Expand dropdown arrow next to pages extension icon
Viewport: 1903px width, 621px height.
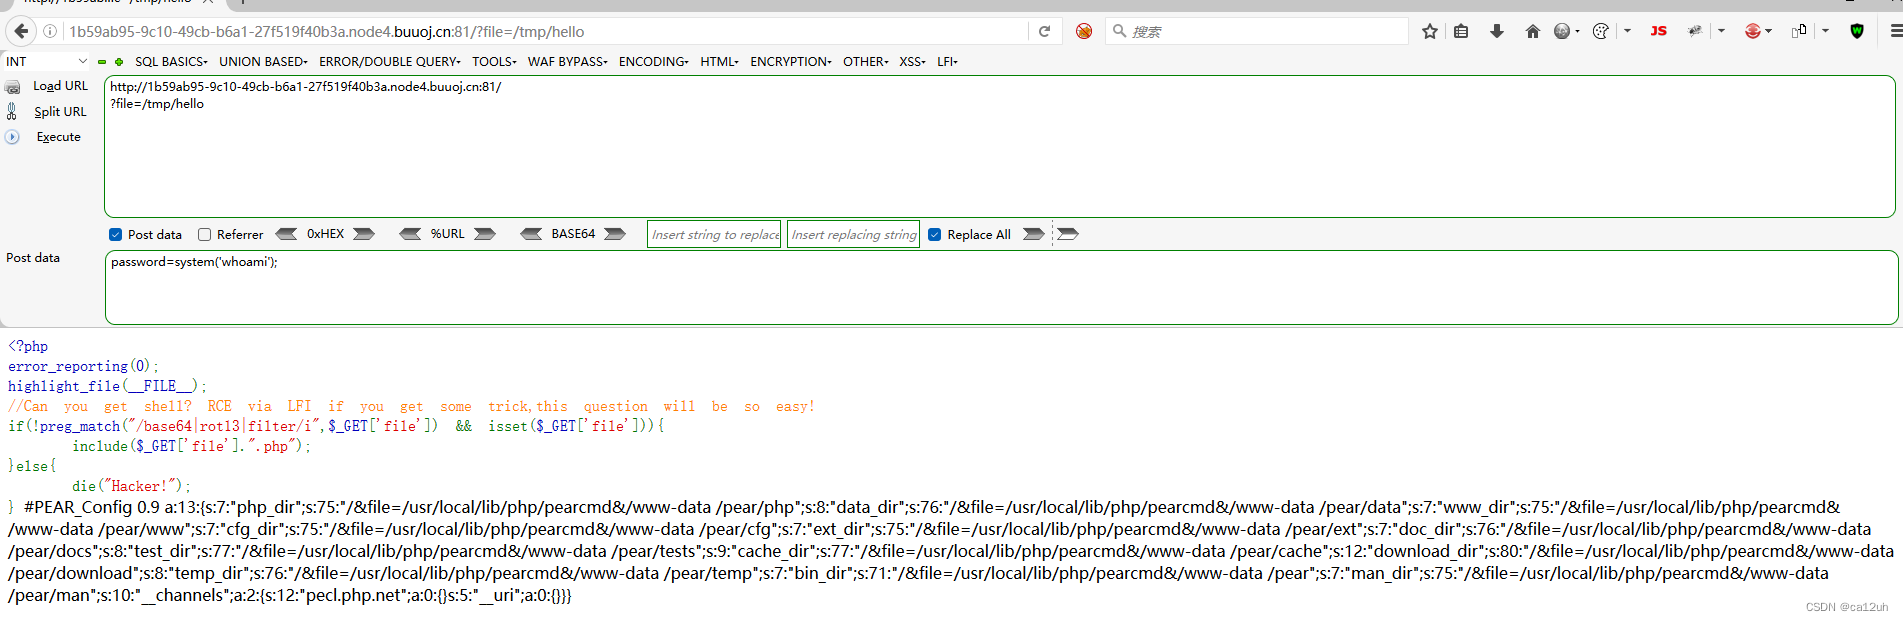tap(1825, 31)
